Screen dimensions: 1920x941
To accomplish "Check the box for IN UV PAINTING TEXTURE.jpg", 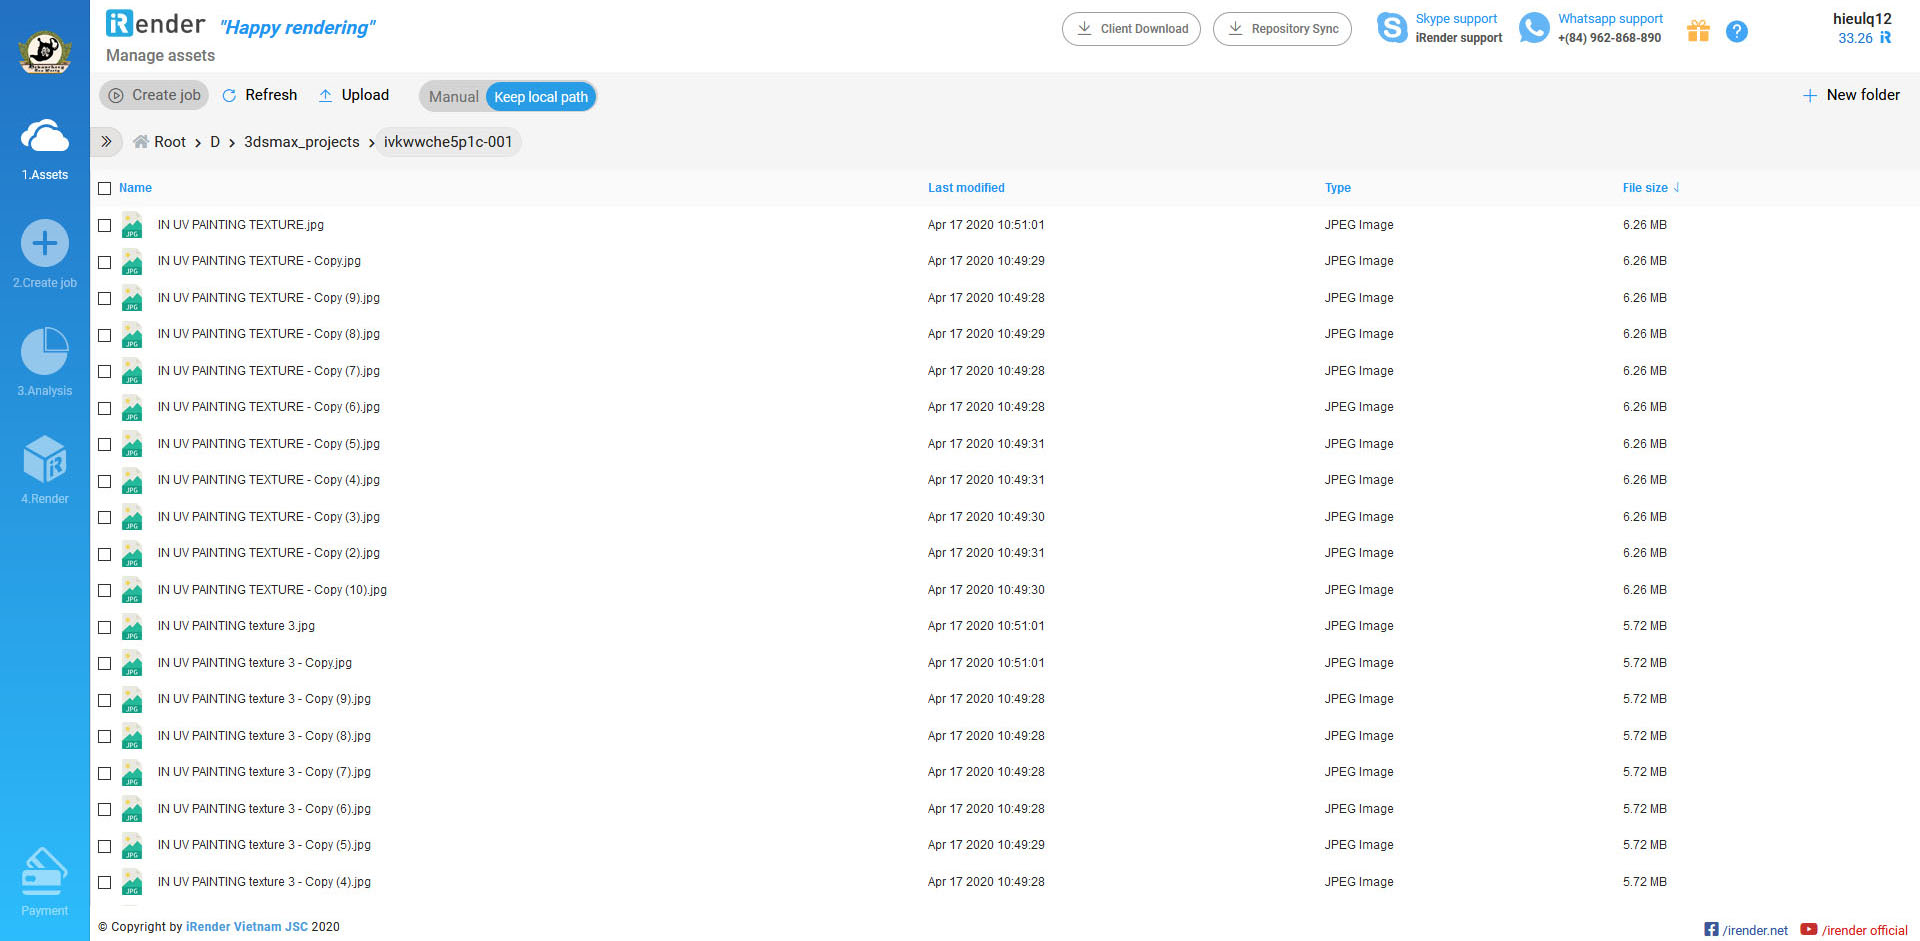I will pos(105,226).
